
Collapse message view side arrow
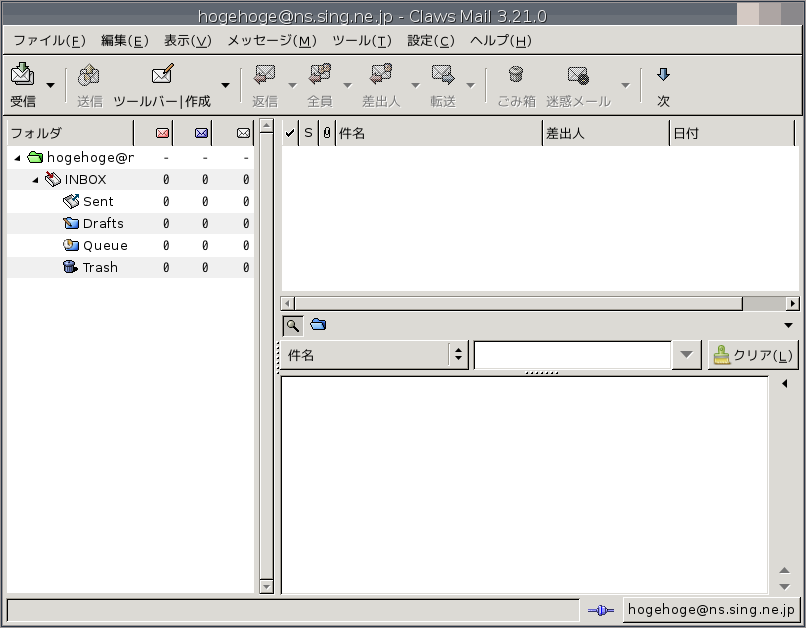click(784, 383)
